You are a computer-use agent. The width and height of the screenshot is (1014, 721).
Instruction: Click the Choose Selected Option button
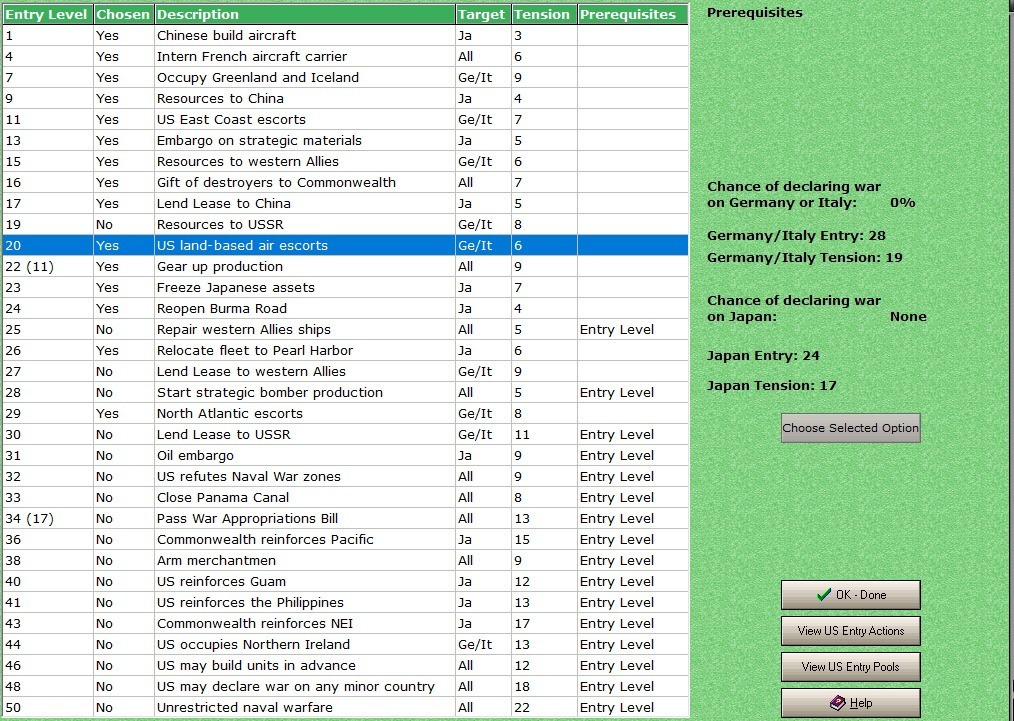pyautogui.click(x=850, y=428)
